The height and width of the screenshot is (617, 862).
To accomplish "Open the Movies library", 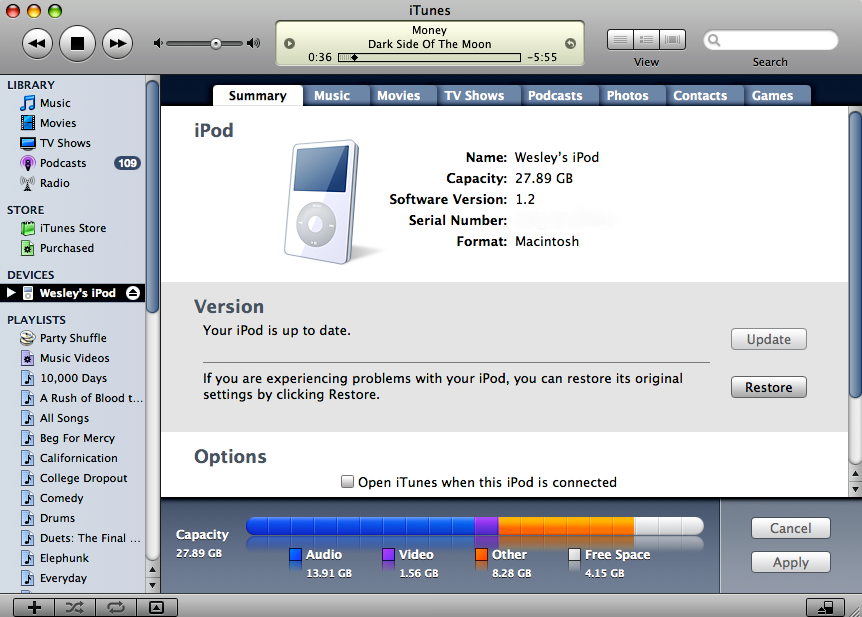I will pos(73,123).
